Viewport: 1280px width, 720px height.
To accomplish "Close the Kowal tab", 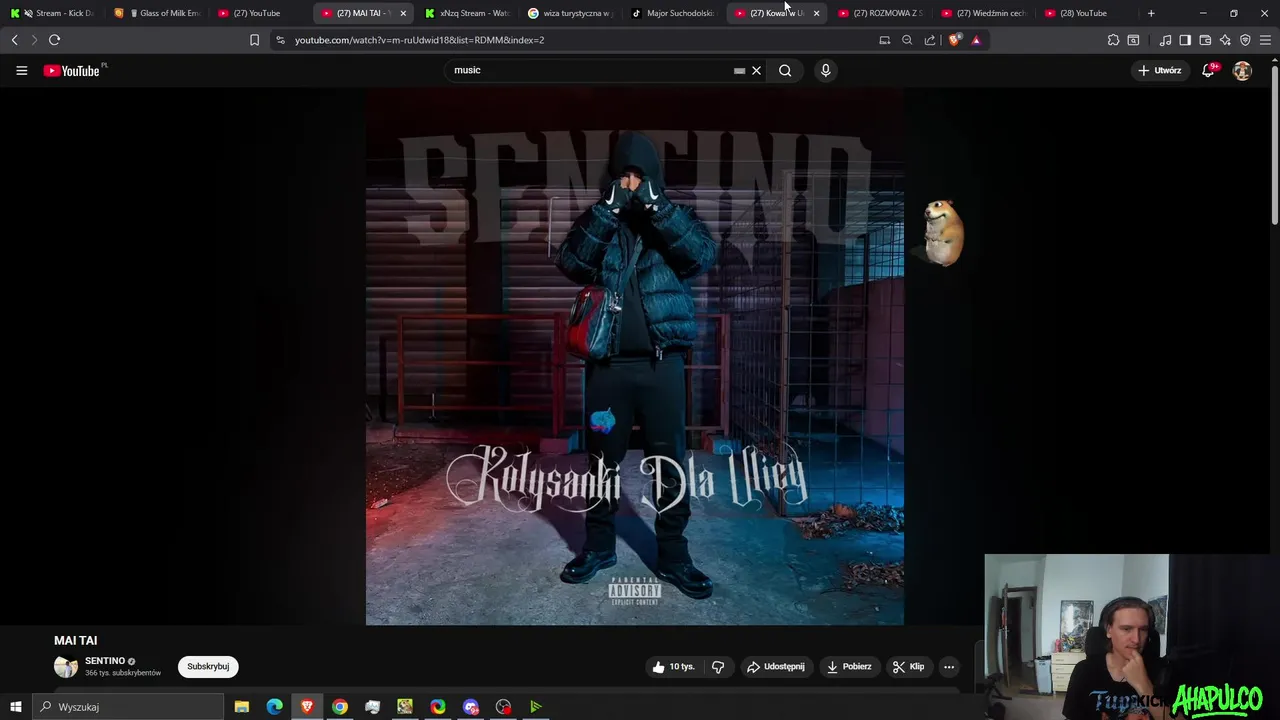I will tap(816, 13).
